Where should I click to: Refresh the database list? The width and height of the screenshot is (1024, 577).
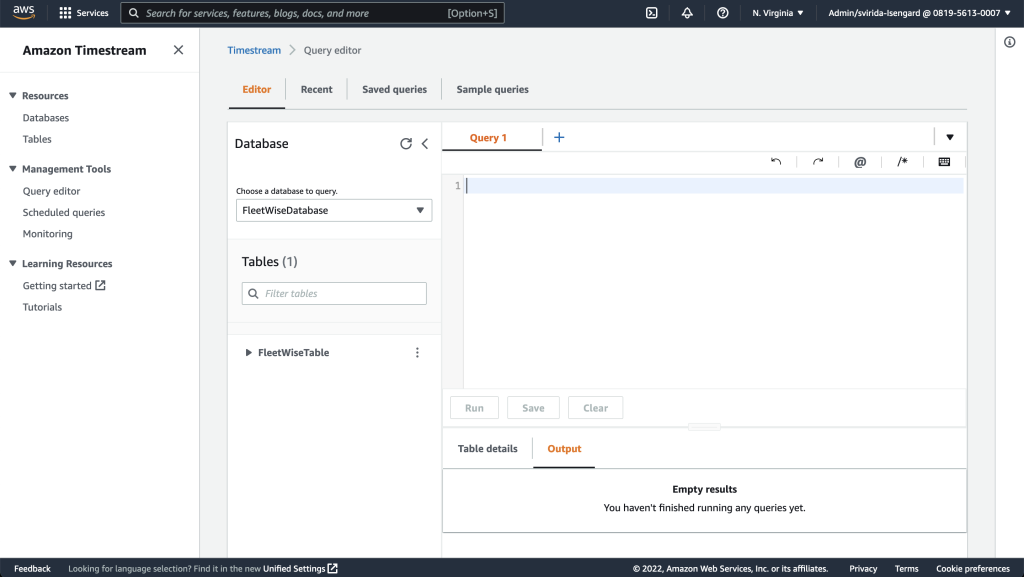click(x=406, y=143)
